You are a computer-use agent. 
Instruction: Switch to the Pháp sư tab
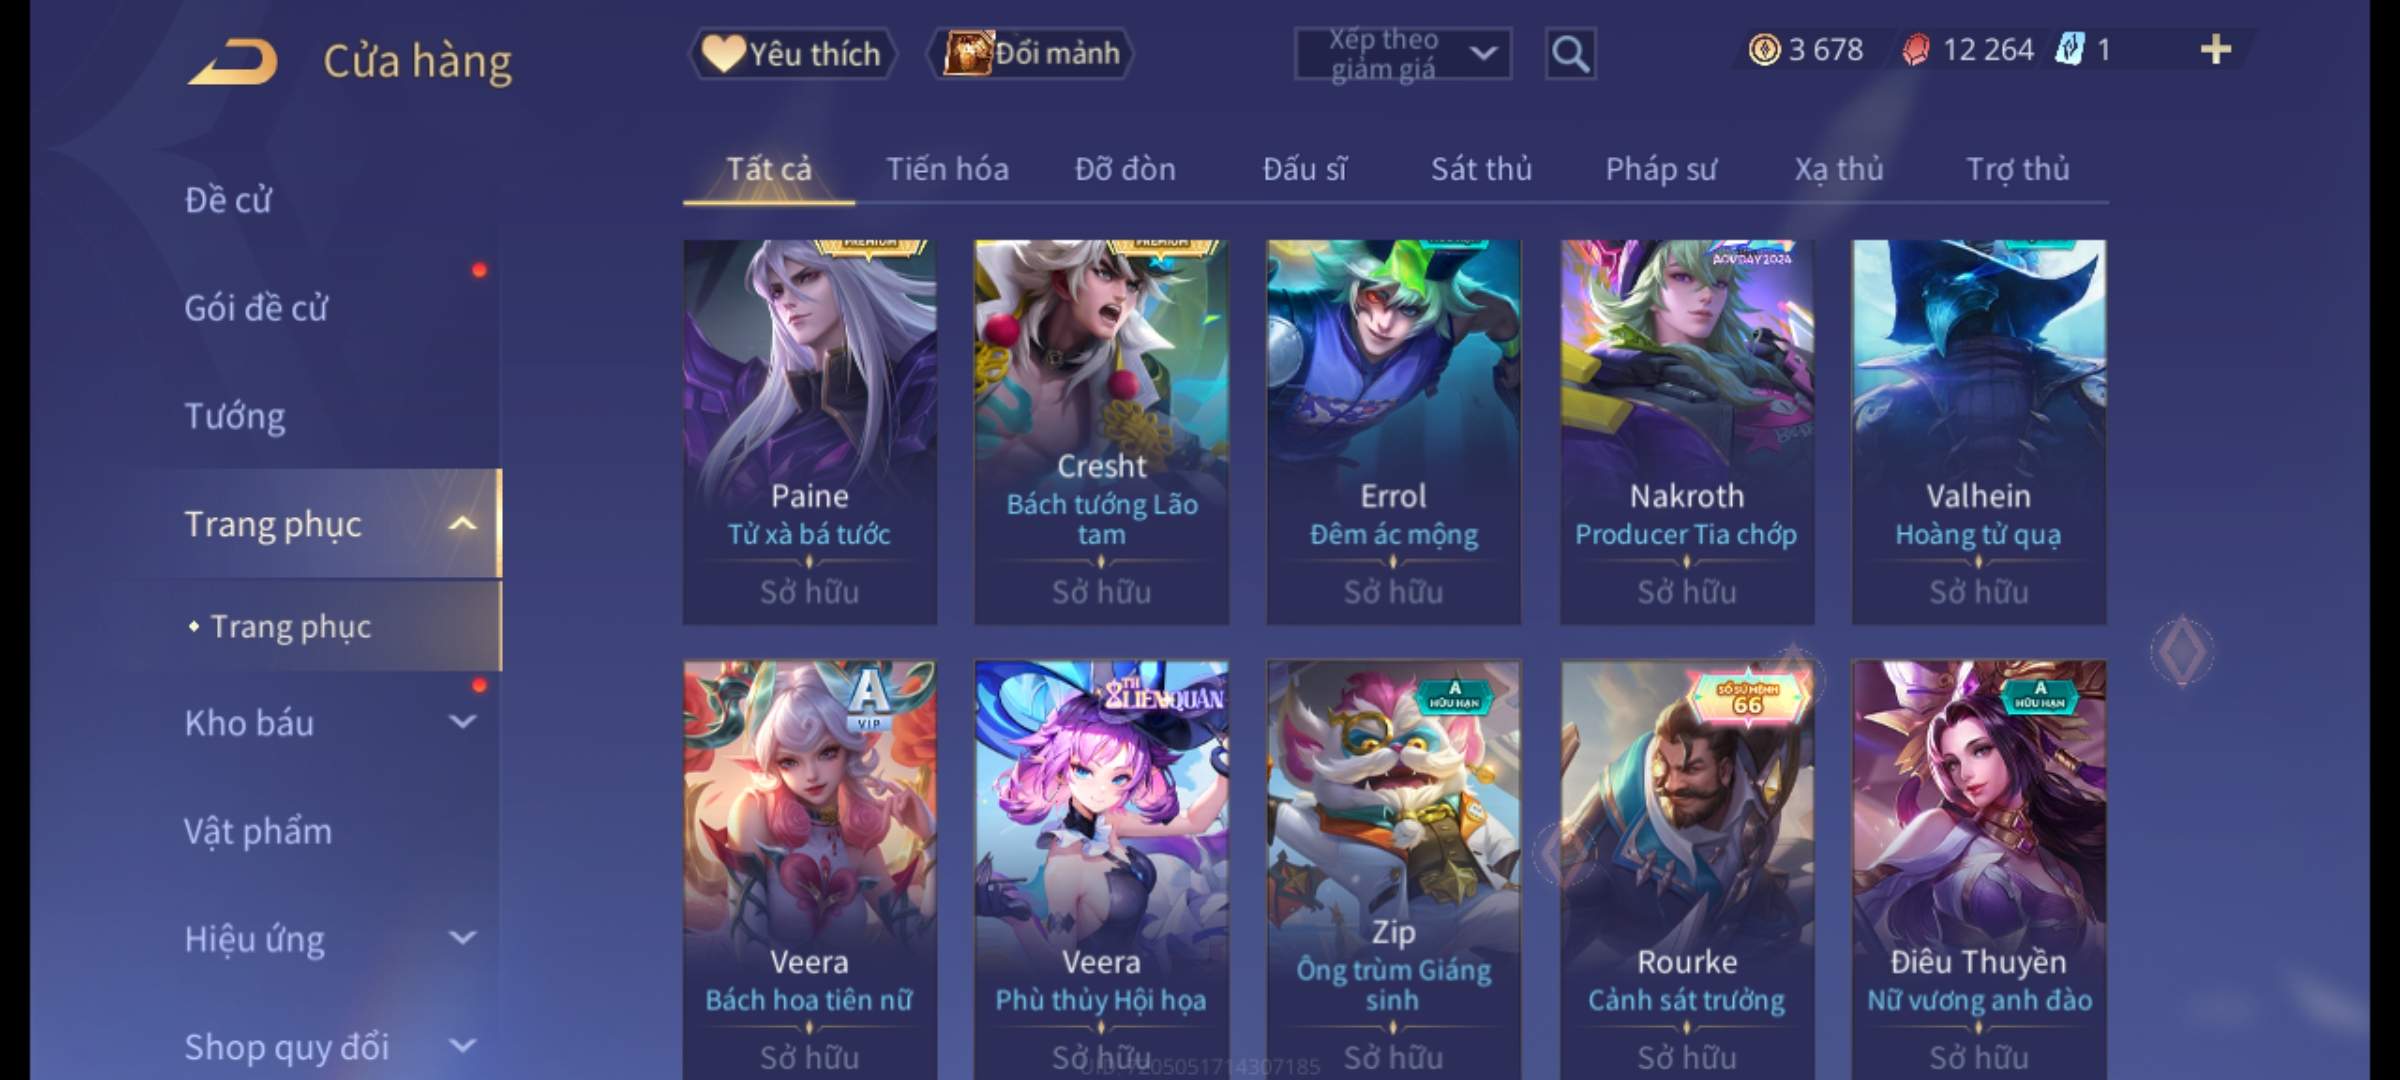1661,169
